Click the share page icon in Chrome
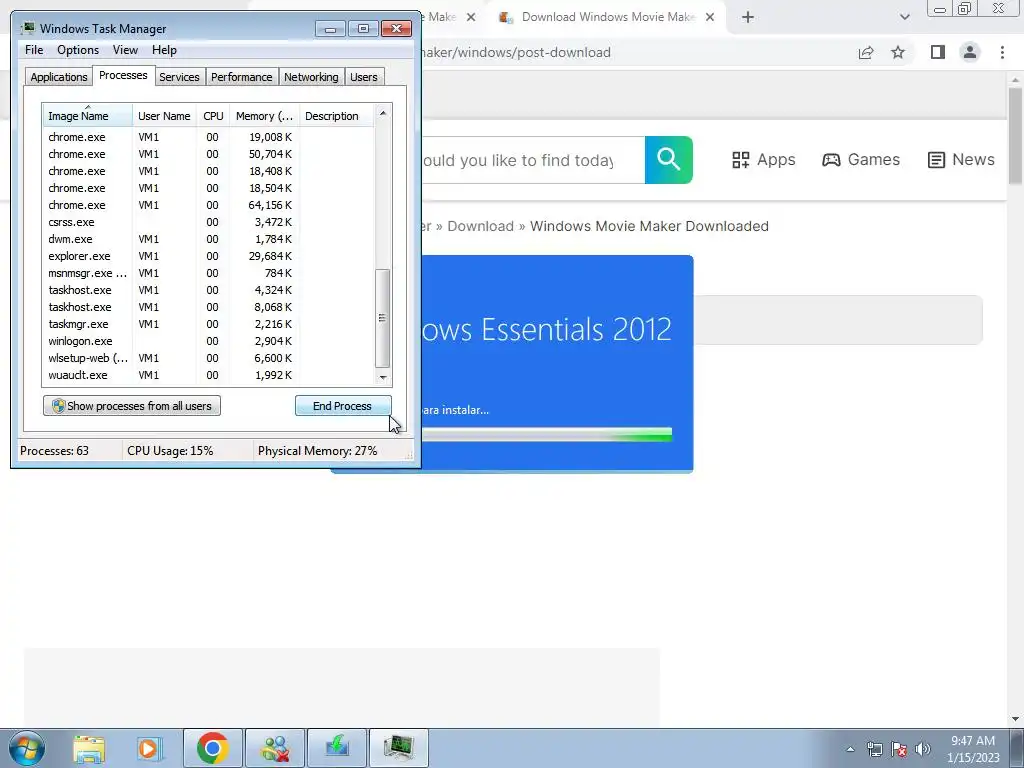The image size is (1024, 768). point(866,52)
